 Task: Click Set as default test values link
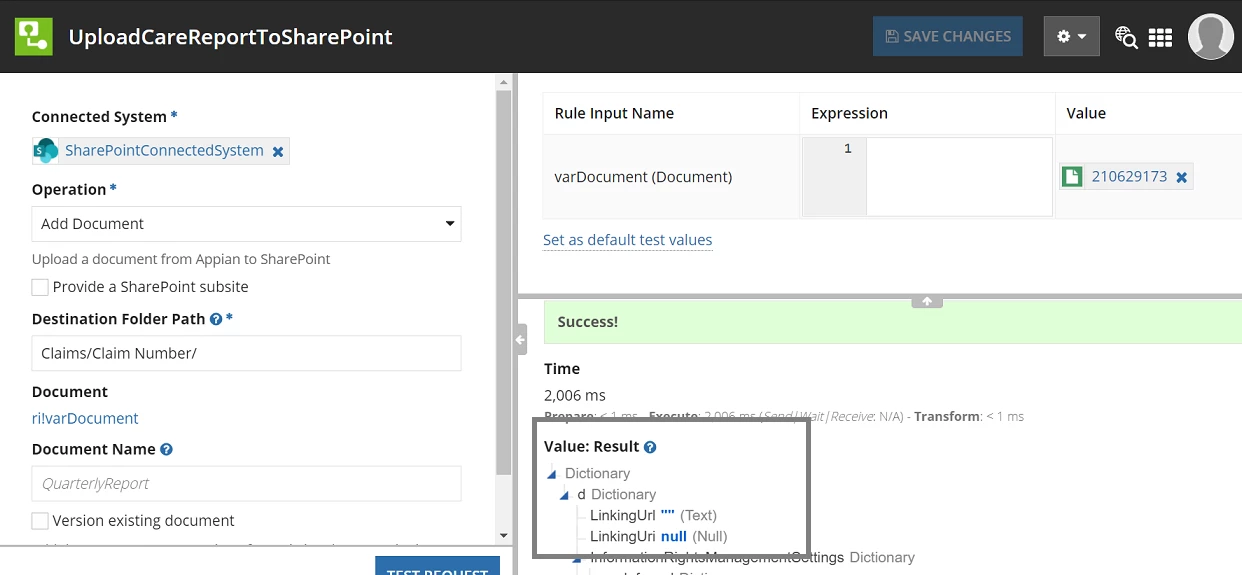pos(627,240)
